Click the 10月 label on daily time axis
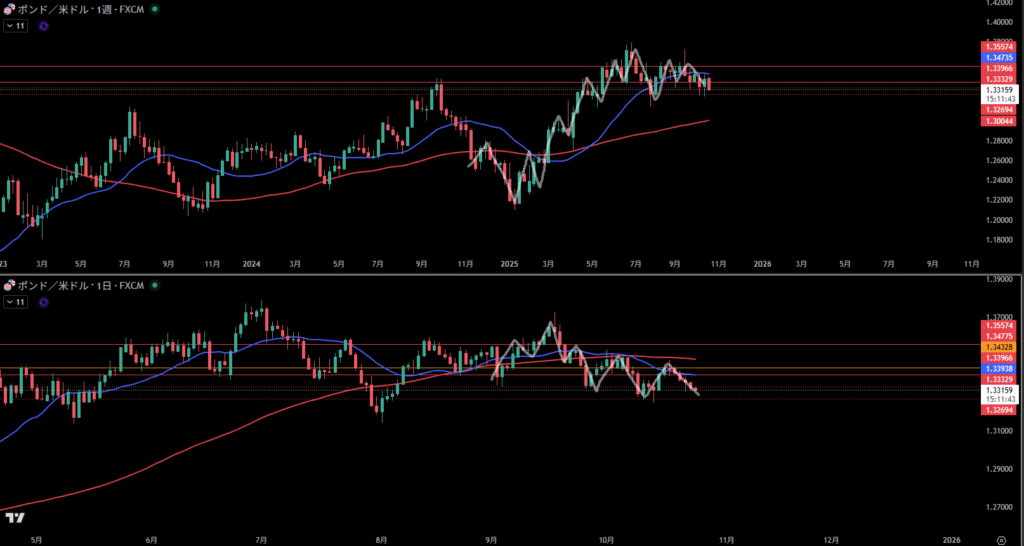Image resolution: width=1024 pixels, height=546 pixels. tap(605, 539)
